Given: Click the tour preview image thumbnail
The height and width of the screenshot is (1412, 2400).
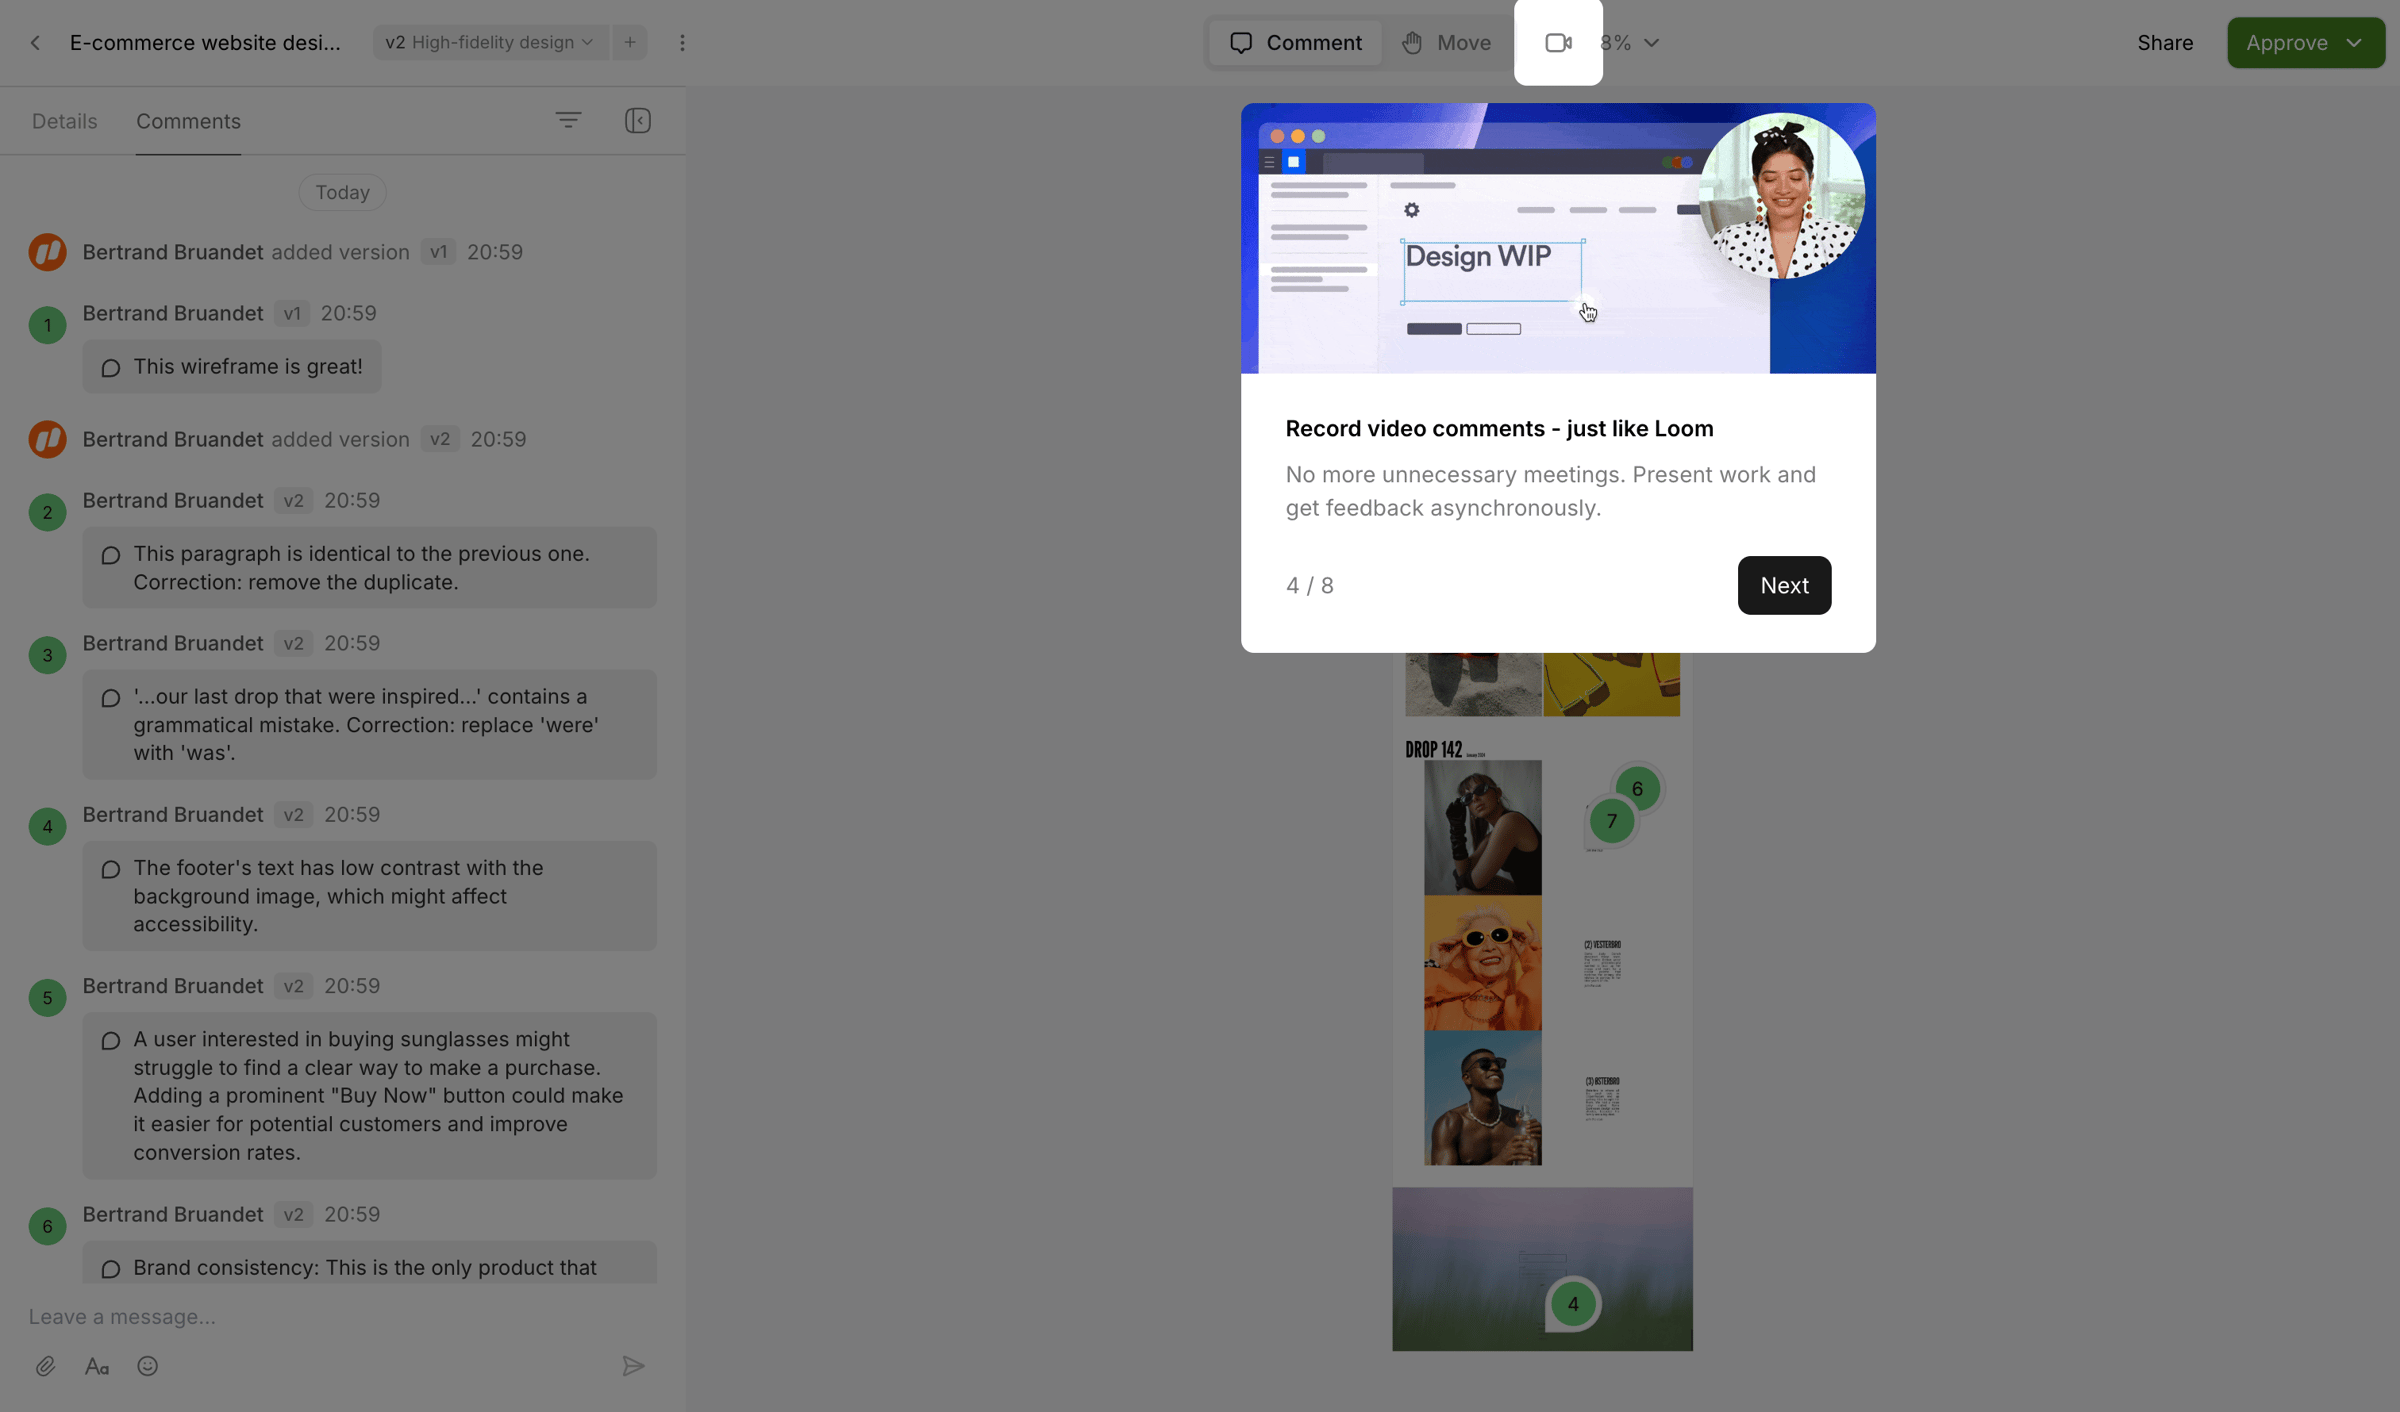Looking at the screenshot, I should (1558, 238).
